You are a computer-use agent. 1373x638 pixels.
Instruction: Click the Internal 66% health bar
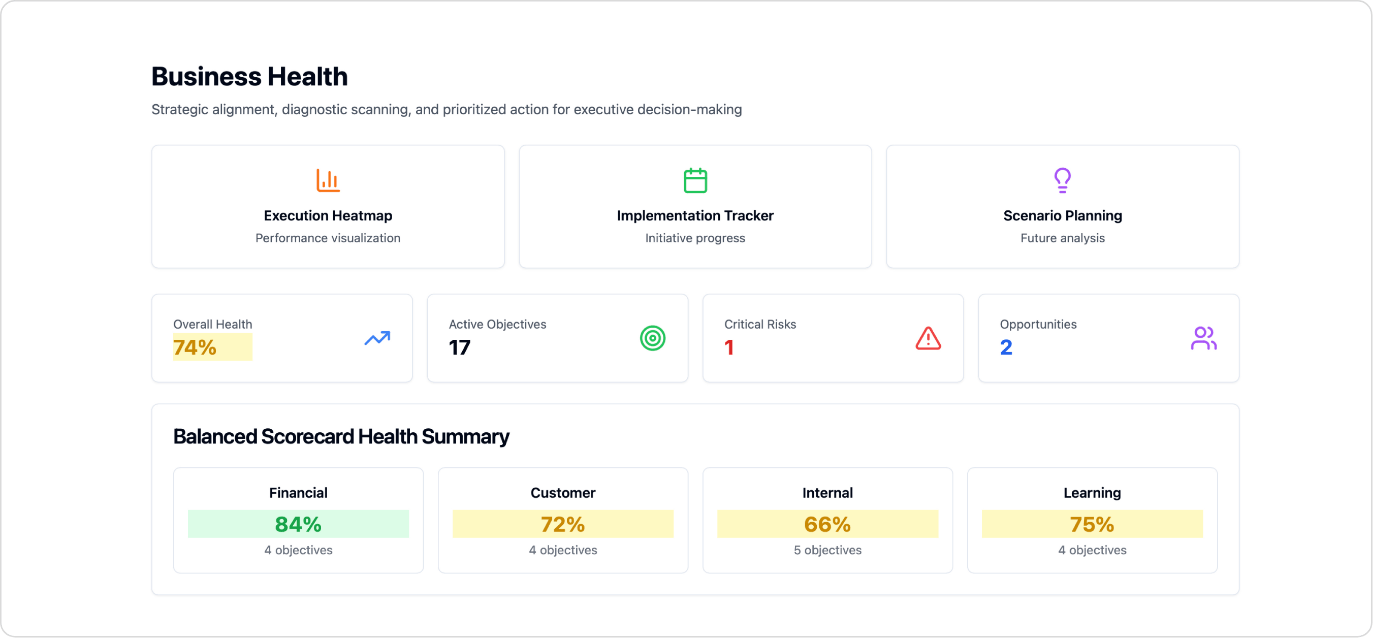click(827, 524)
